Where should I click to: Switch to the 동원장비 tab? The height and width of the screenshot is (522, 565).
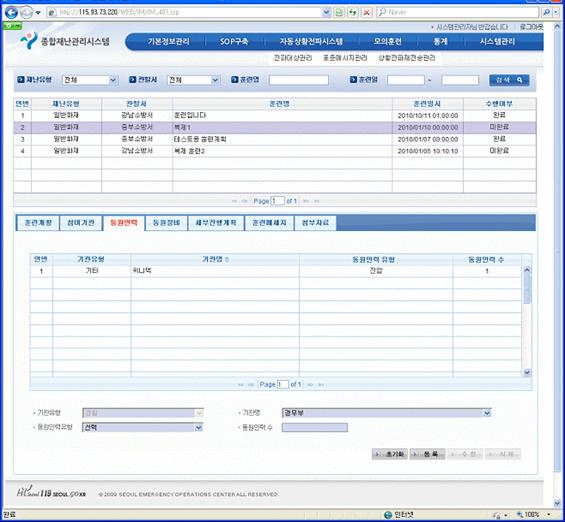point(166,223)
